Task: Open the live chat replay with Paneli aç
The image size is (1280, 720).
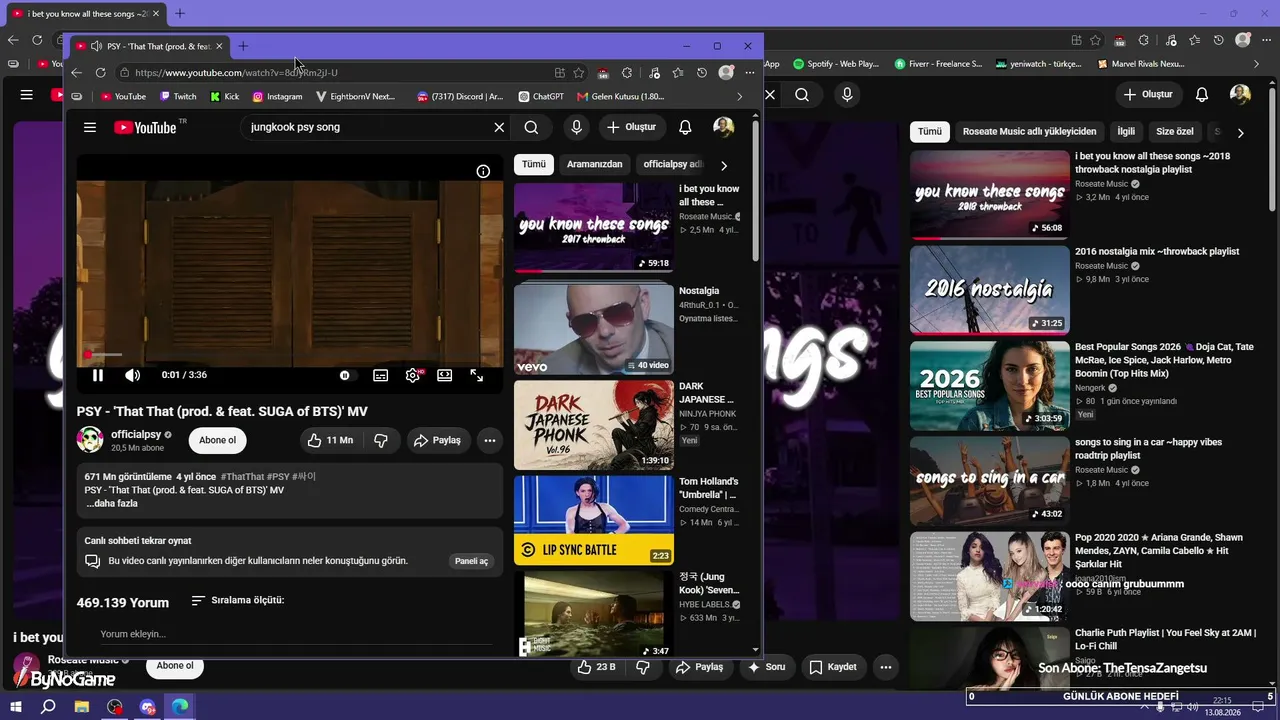Action: (471, 561)
